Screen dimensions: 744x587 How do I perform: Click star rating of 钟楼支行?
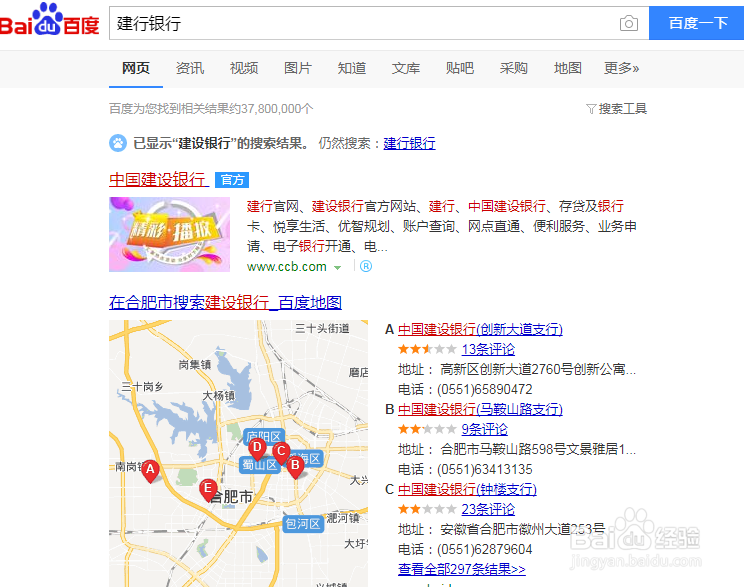click(x=427, y=510)
